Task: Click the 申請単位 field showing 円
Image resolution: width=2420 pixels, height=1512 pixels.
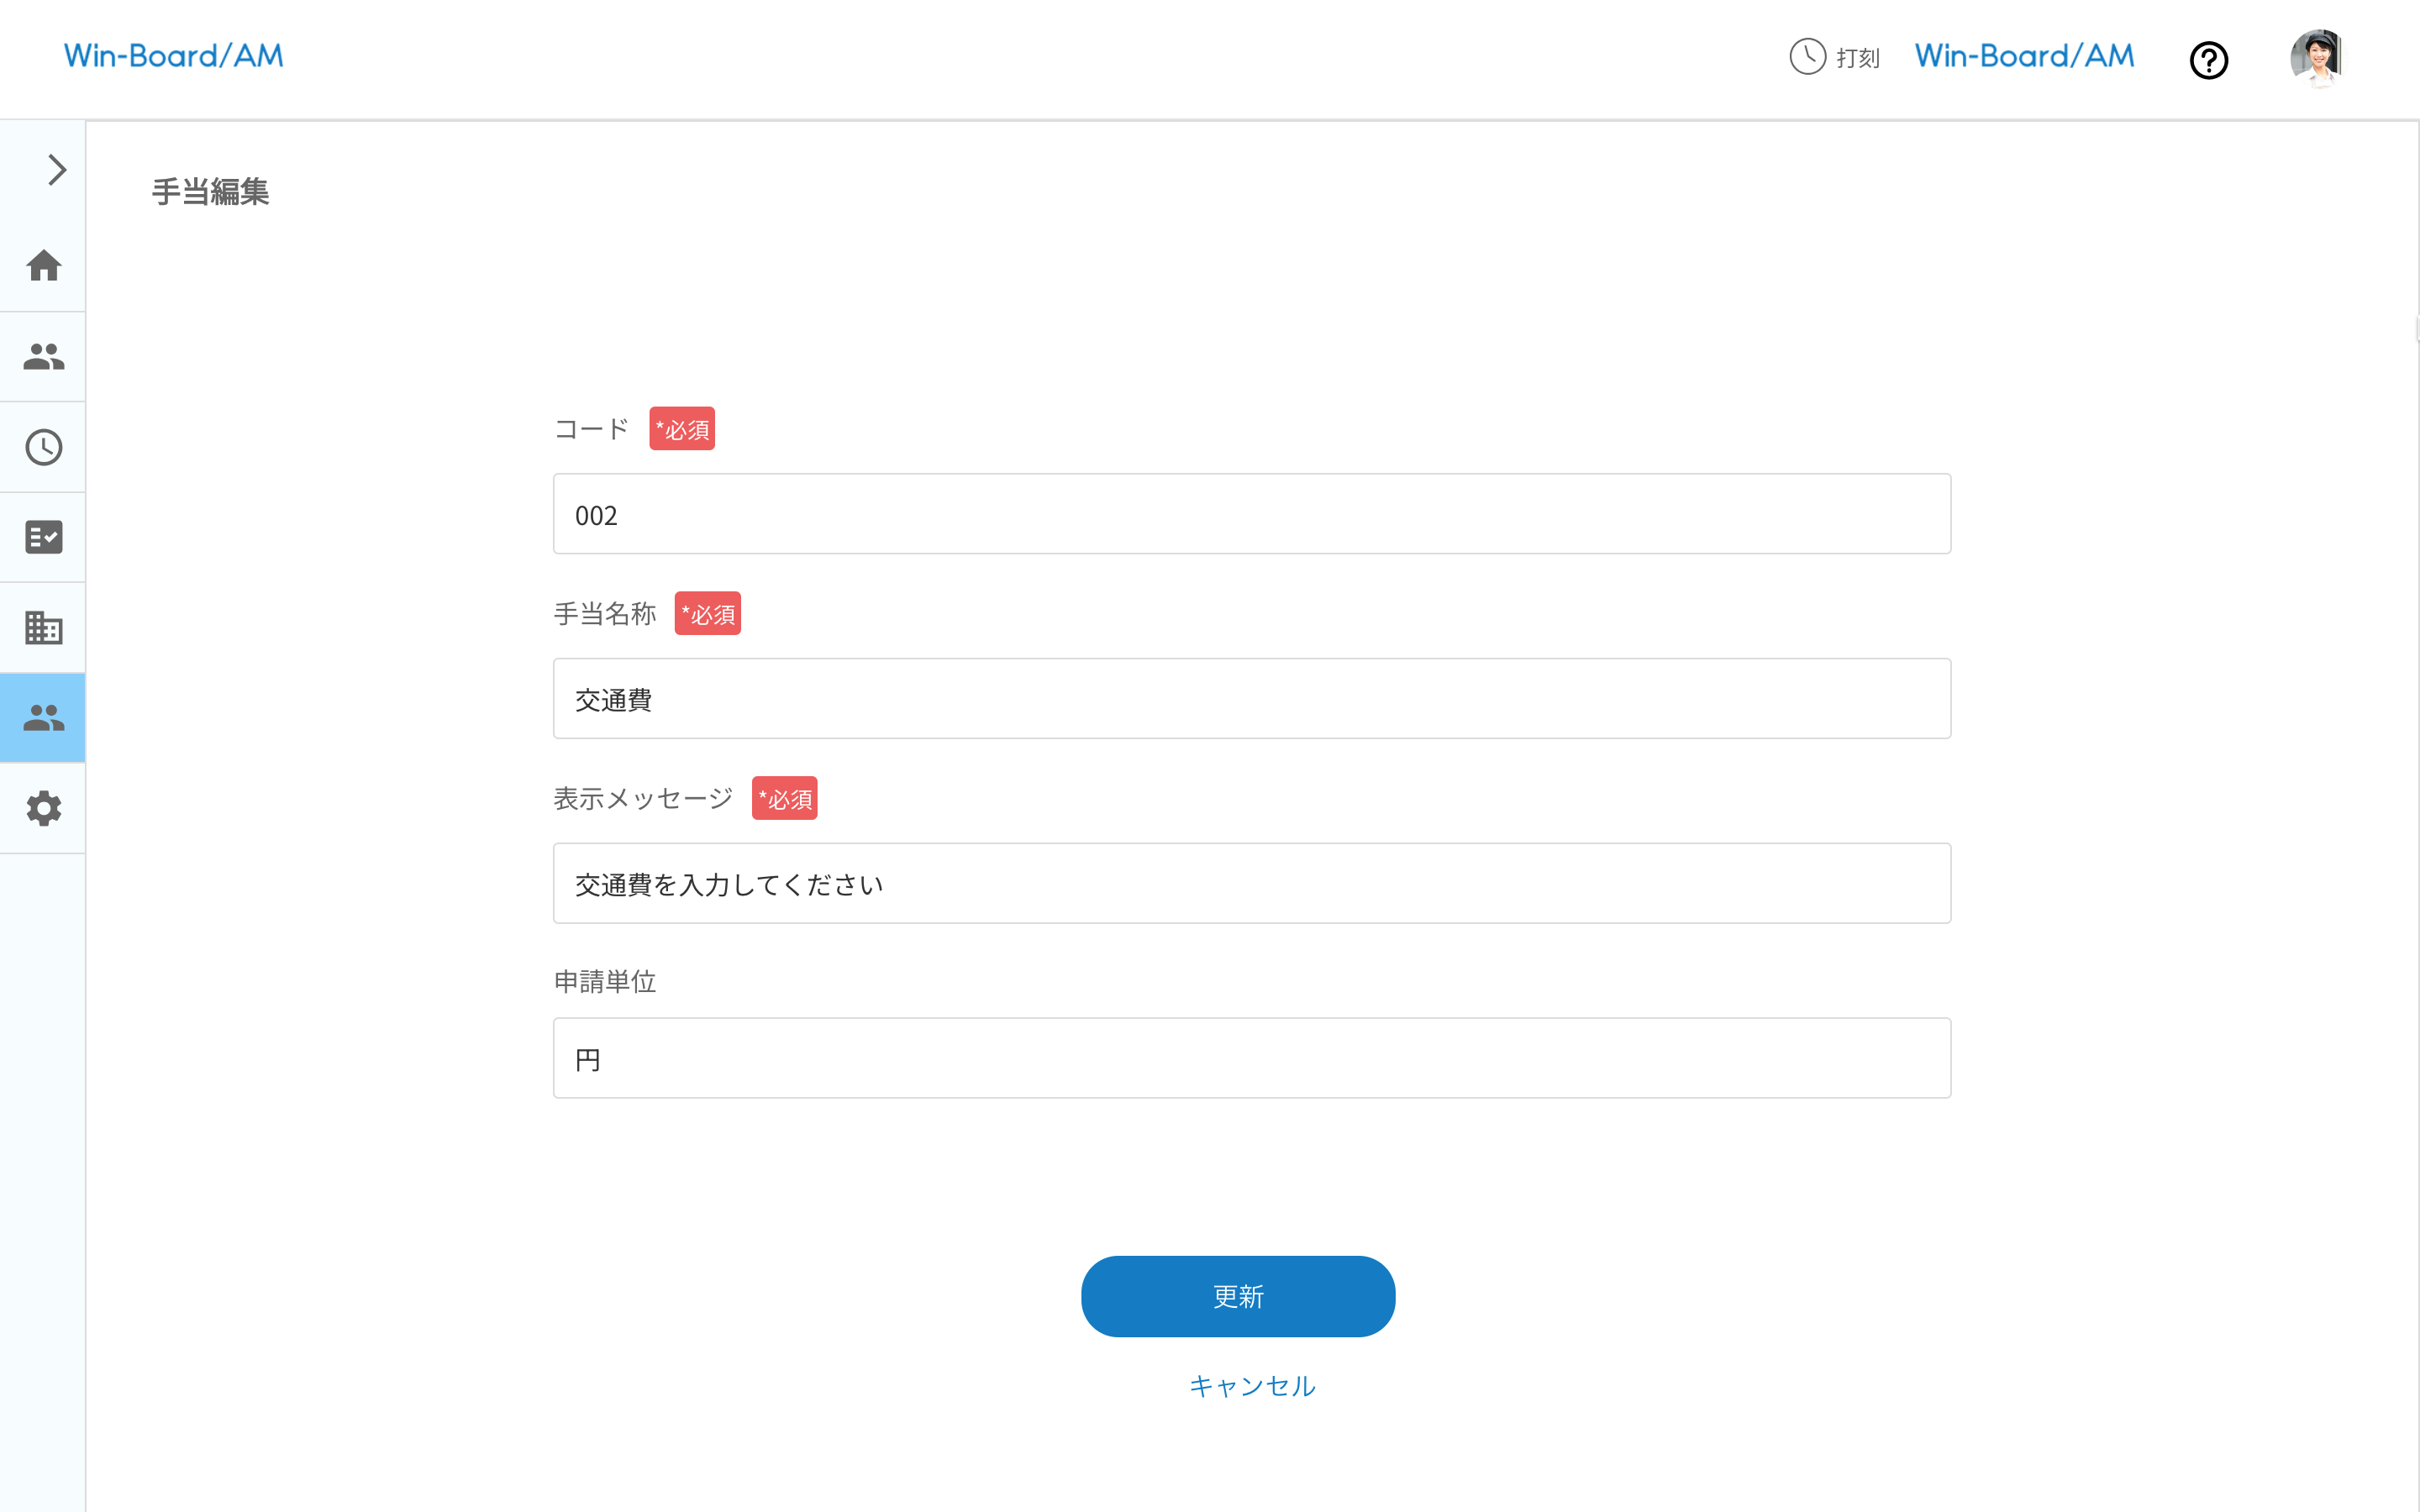Action: (1251, 1057)
